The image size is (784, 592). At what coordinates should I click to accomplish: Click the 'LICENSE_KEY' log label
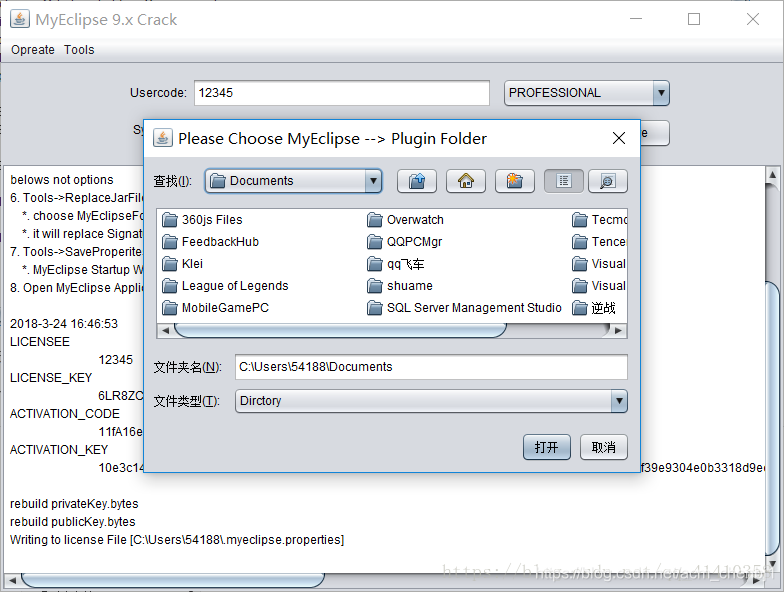click(x=51, y=378)
